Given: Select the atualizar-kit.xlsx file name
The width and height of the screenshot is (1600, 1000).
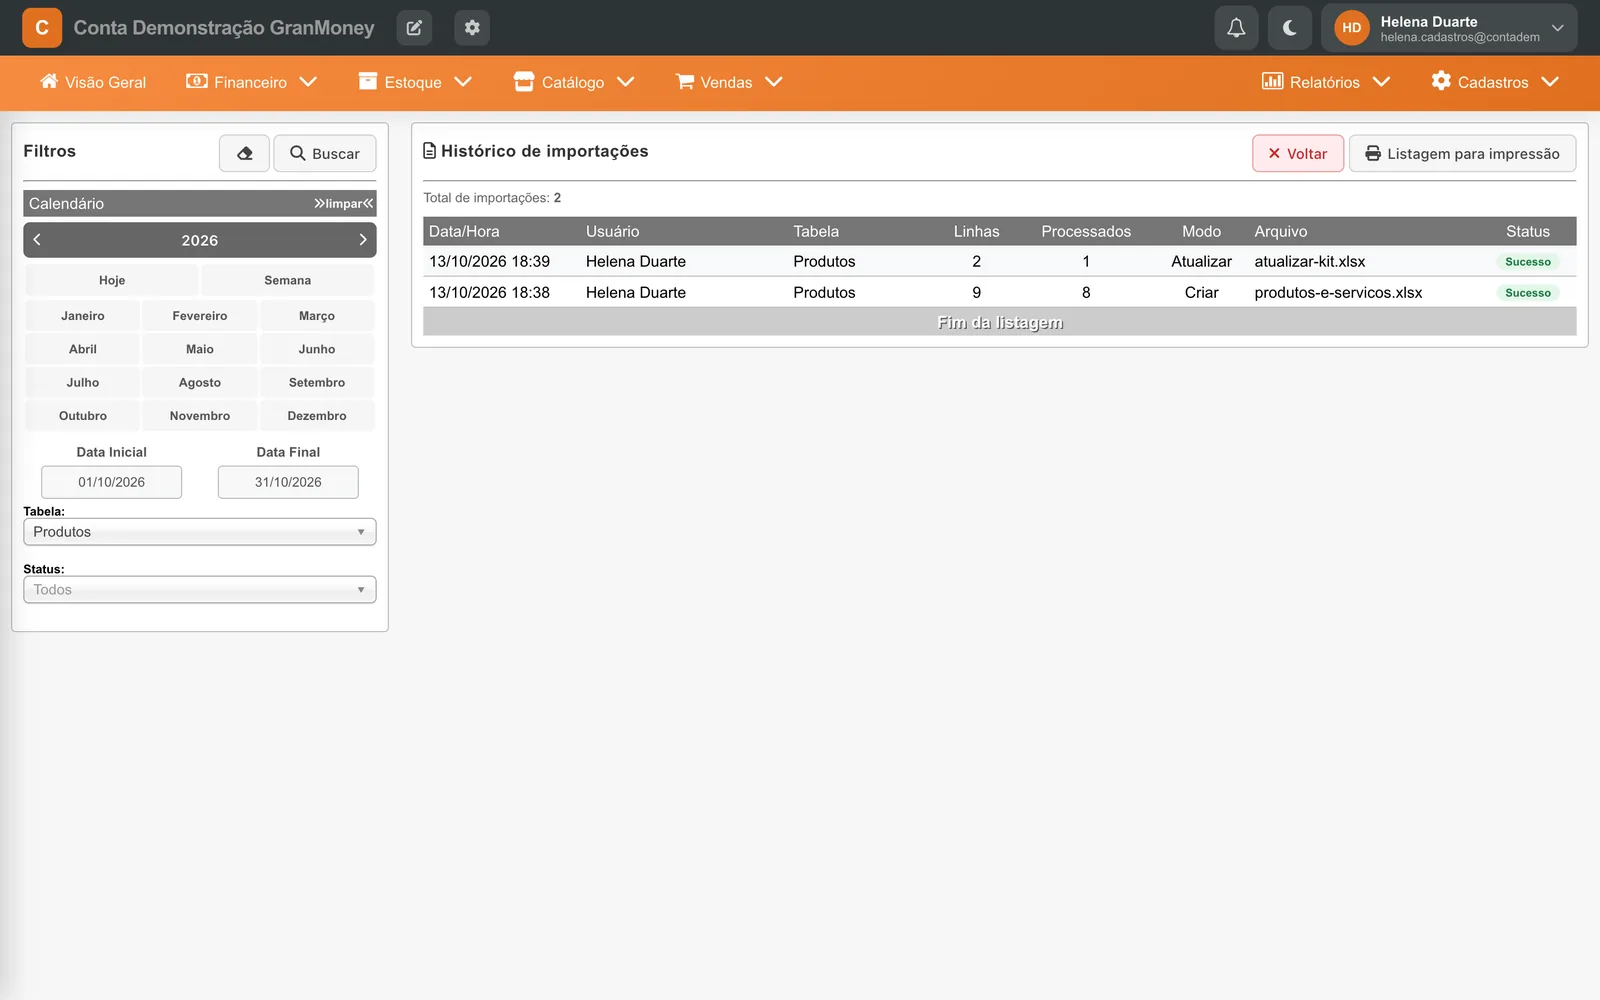Looking at the screenshot, I should click(1310, 262).
